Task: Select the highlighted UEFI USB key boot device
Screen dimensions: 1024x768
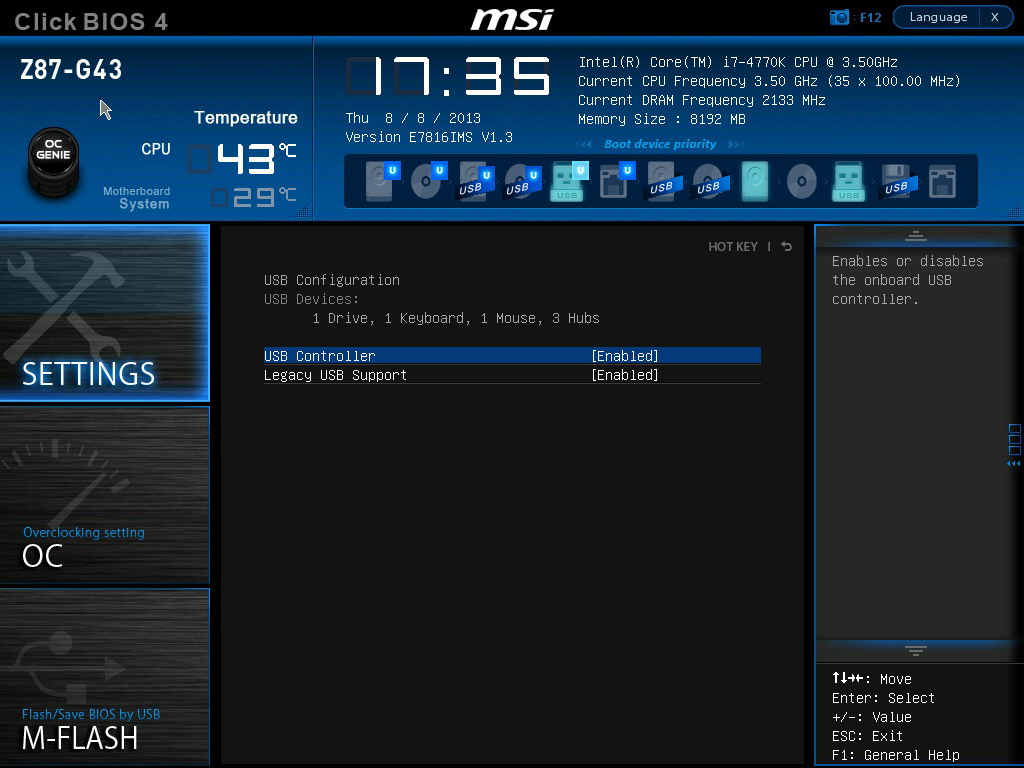Action: pyautogui.click(x=568, y=180)
